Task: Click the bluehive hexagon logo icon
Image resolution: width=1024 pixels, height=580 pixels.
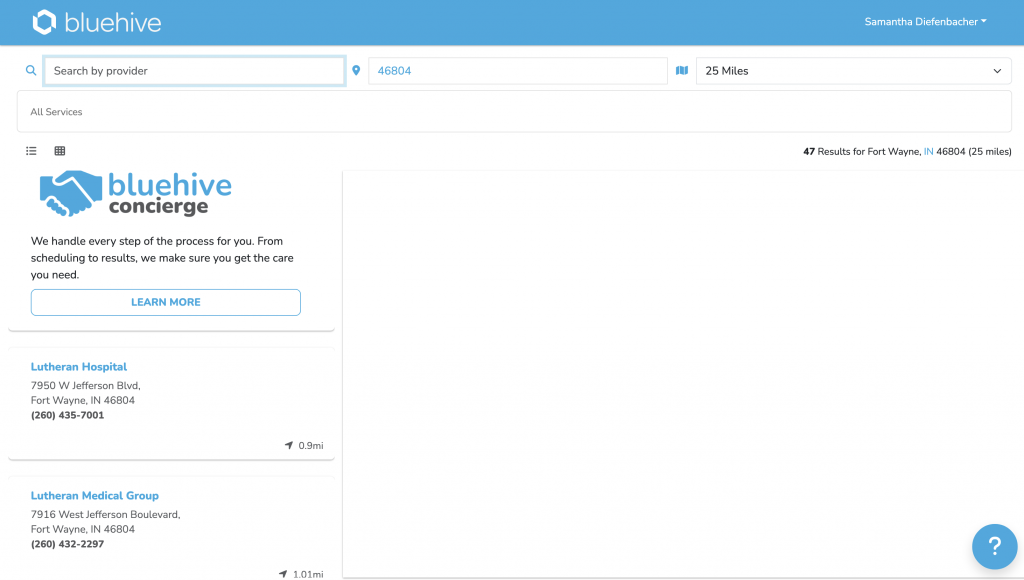Action: click(44, 22)
